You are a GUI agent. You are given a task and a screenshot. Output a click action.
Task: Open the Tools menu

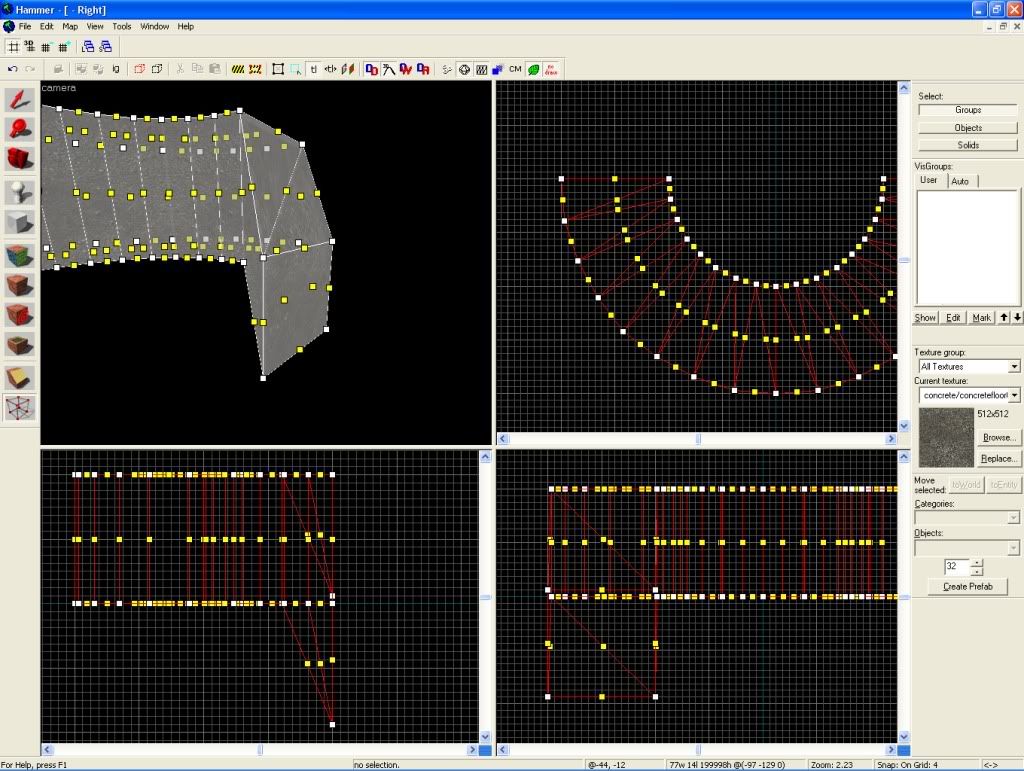point(121,26)
